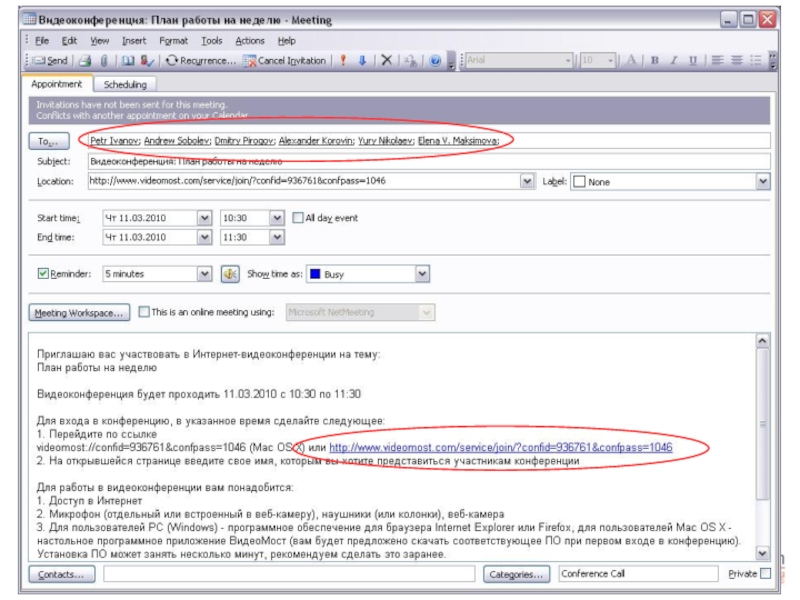Click the Meeting Workspace... button
800x600 pixels.
click(79, 313)
